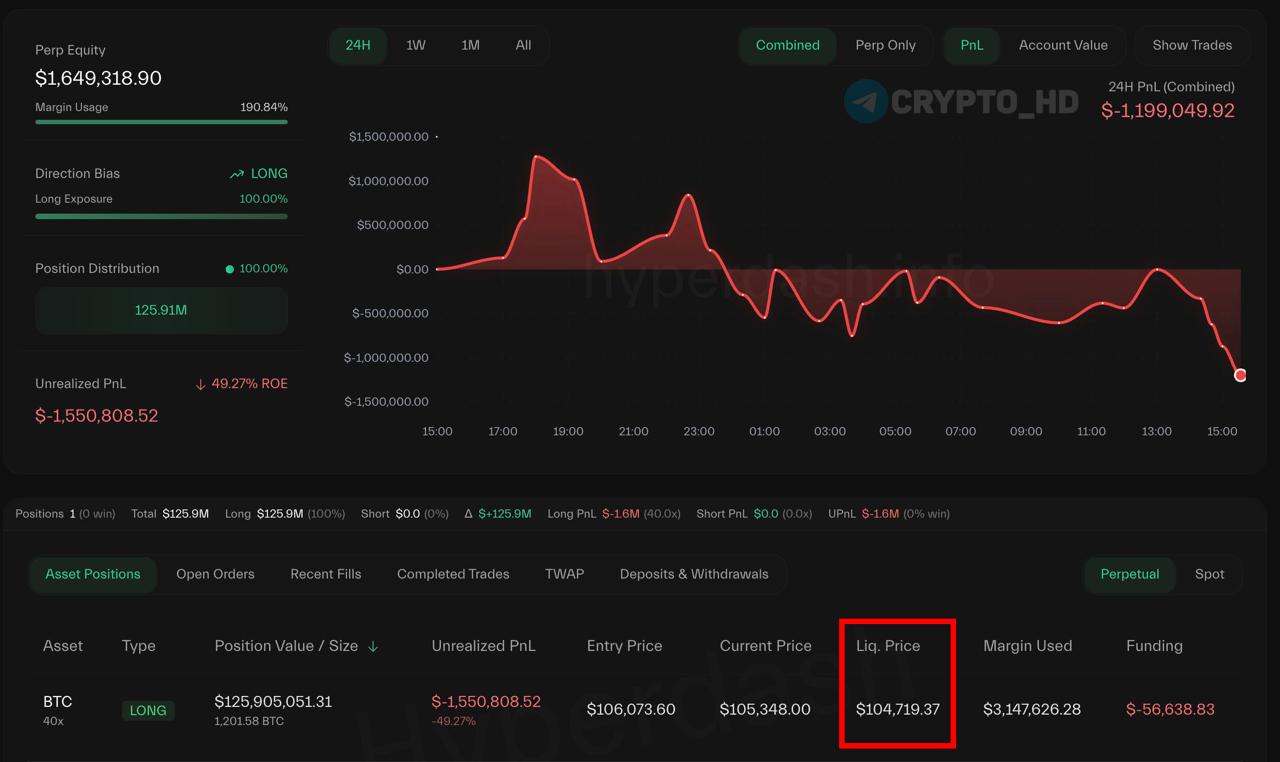1280x762 pixels.
Task: Click the ROE down arrow icon
Action: [200, 384]
